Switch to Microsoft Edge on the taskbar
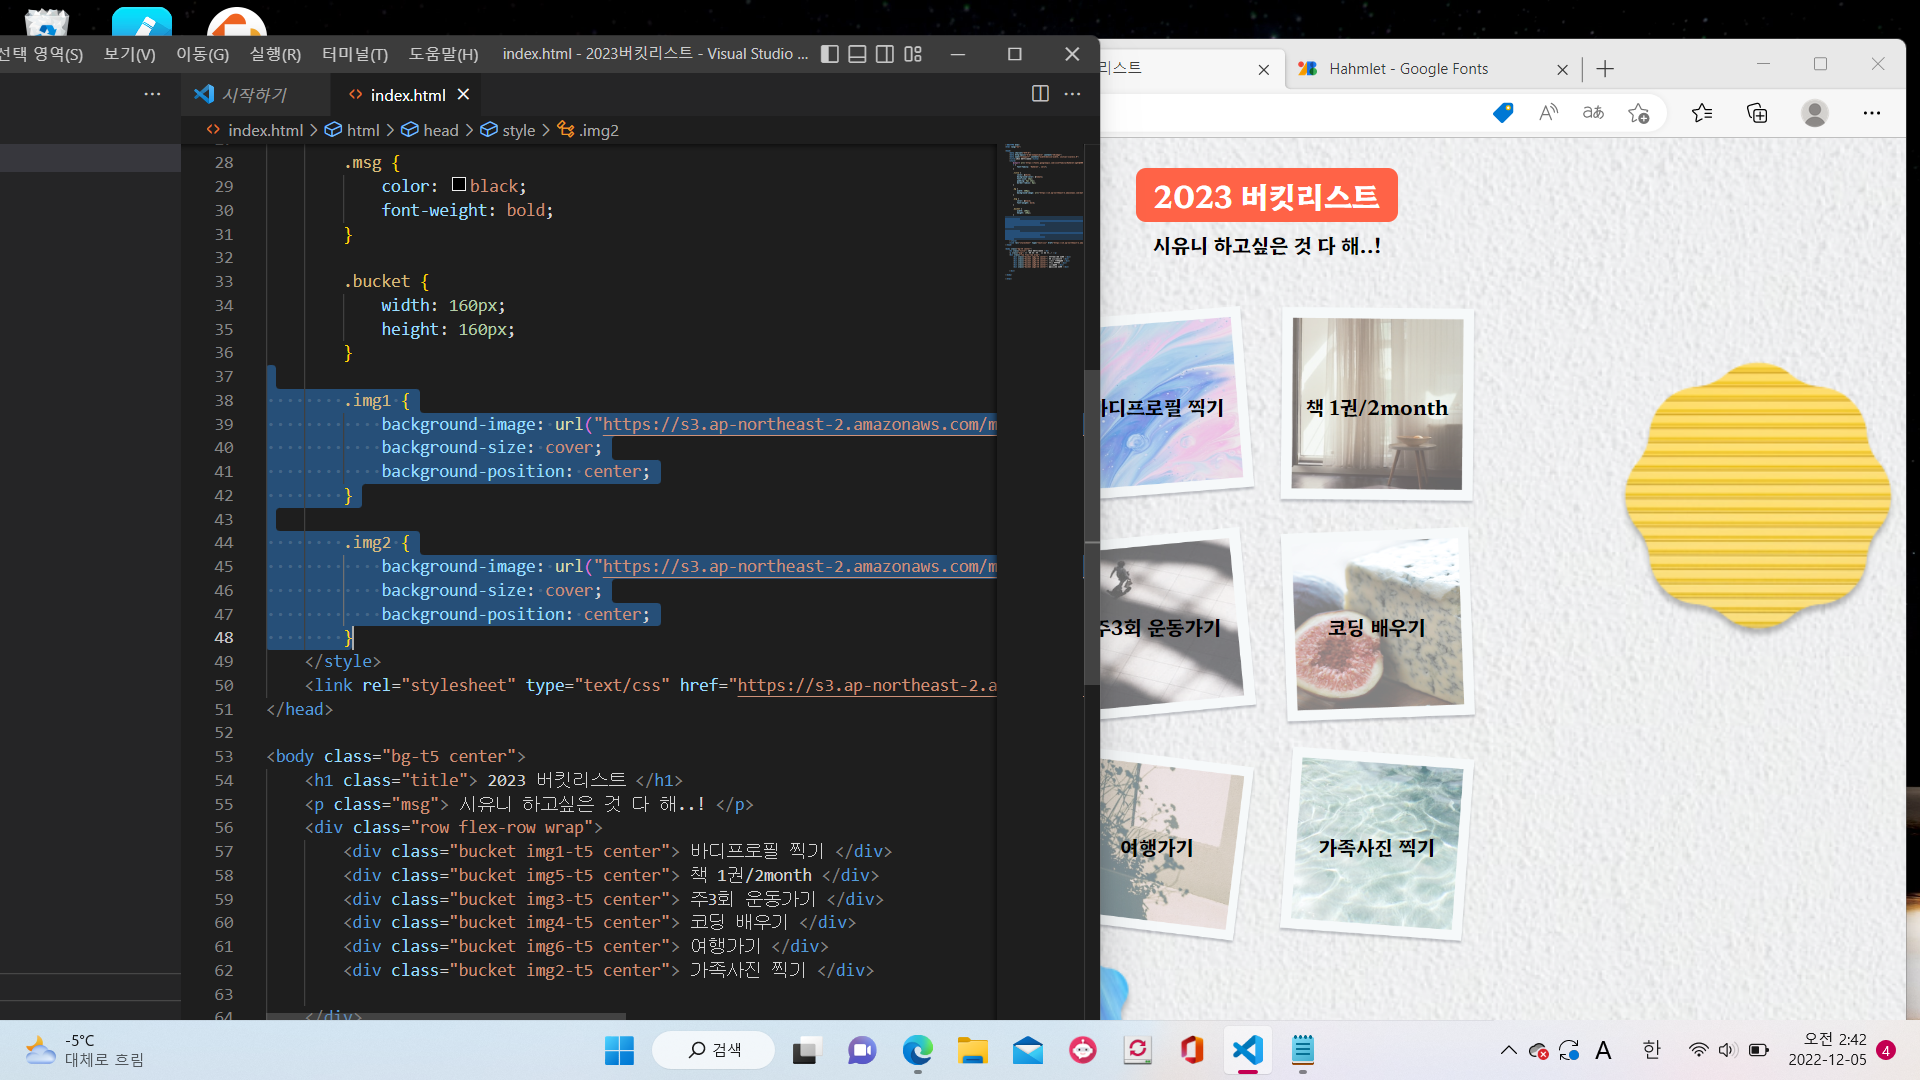Screen dimensions: 1920x1080 [x=917, y=1050]
